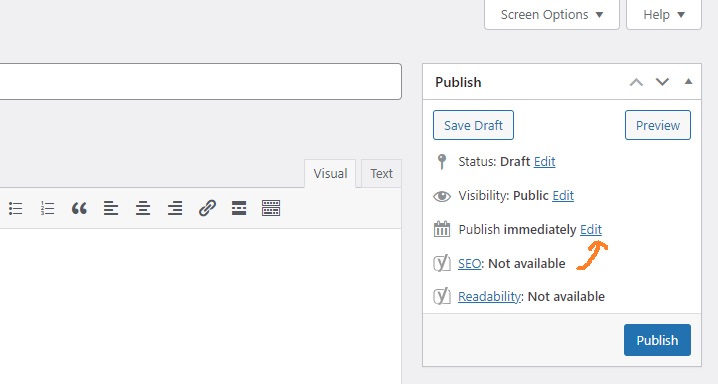Move Publish box up
The width and height of the screenshot is (718, 384).
636,82
